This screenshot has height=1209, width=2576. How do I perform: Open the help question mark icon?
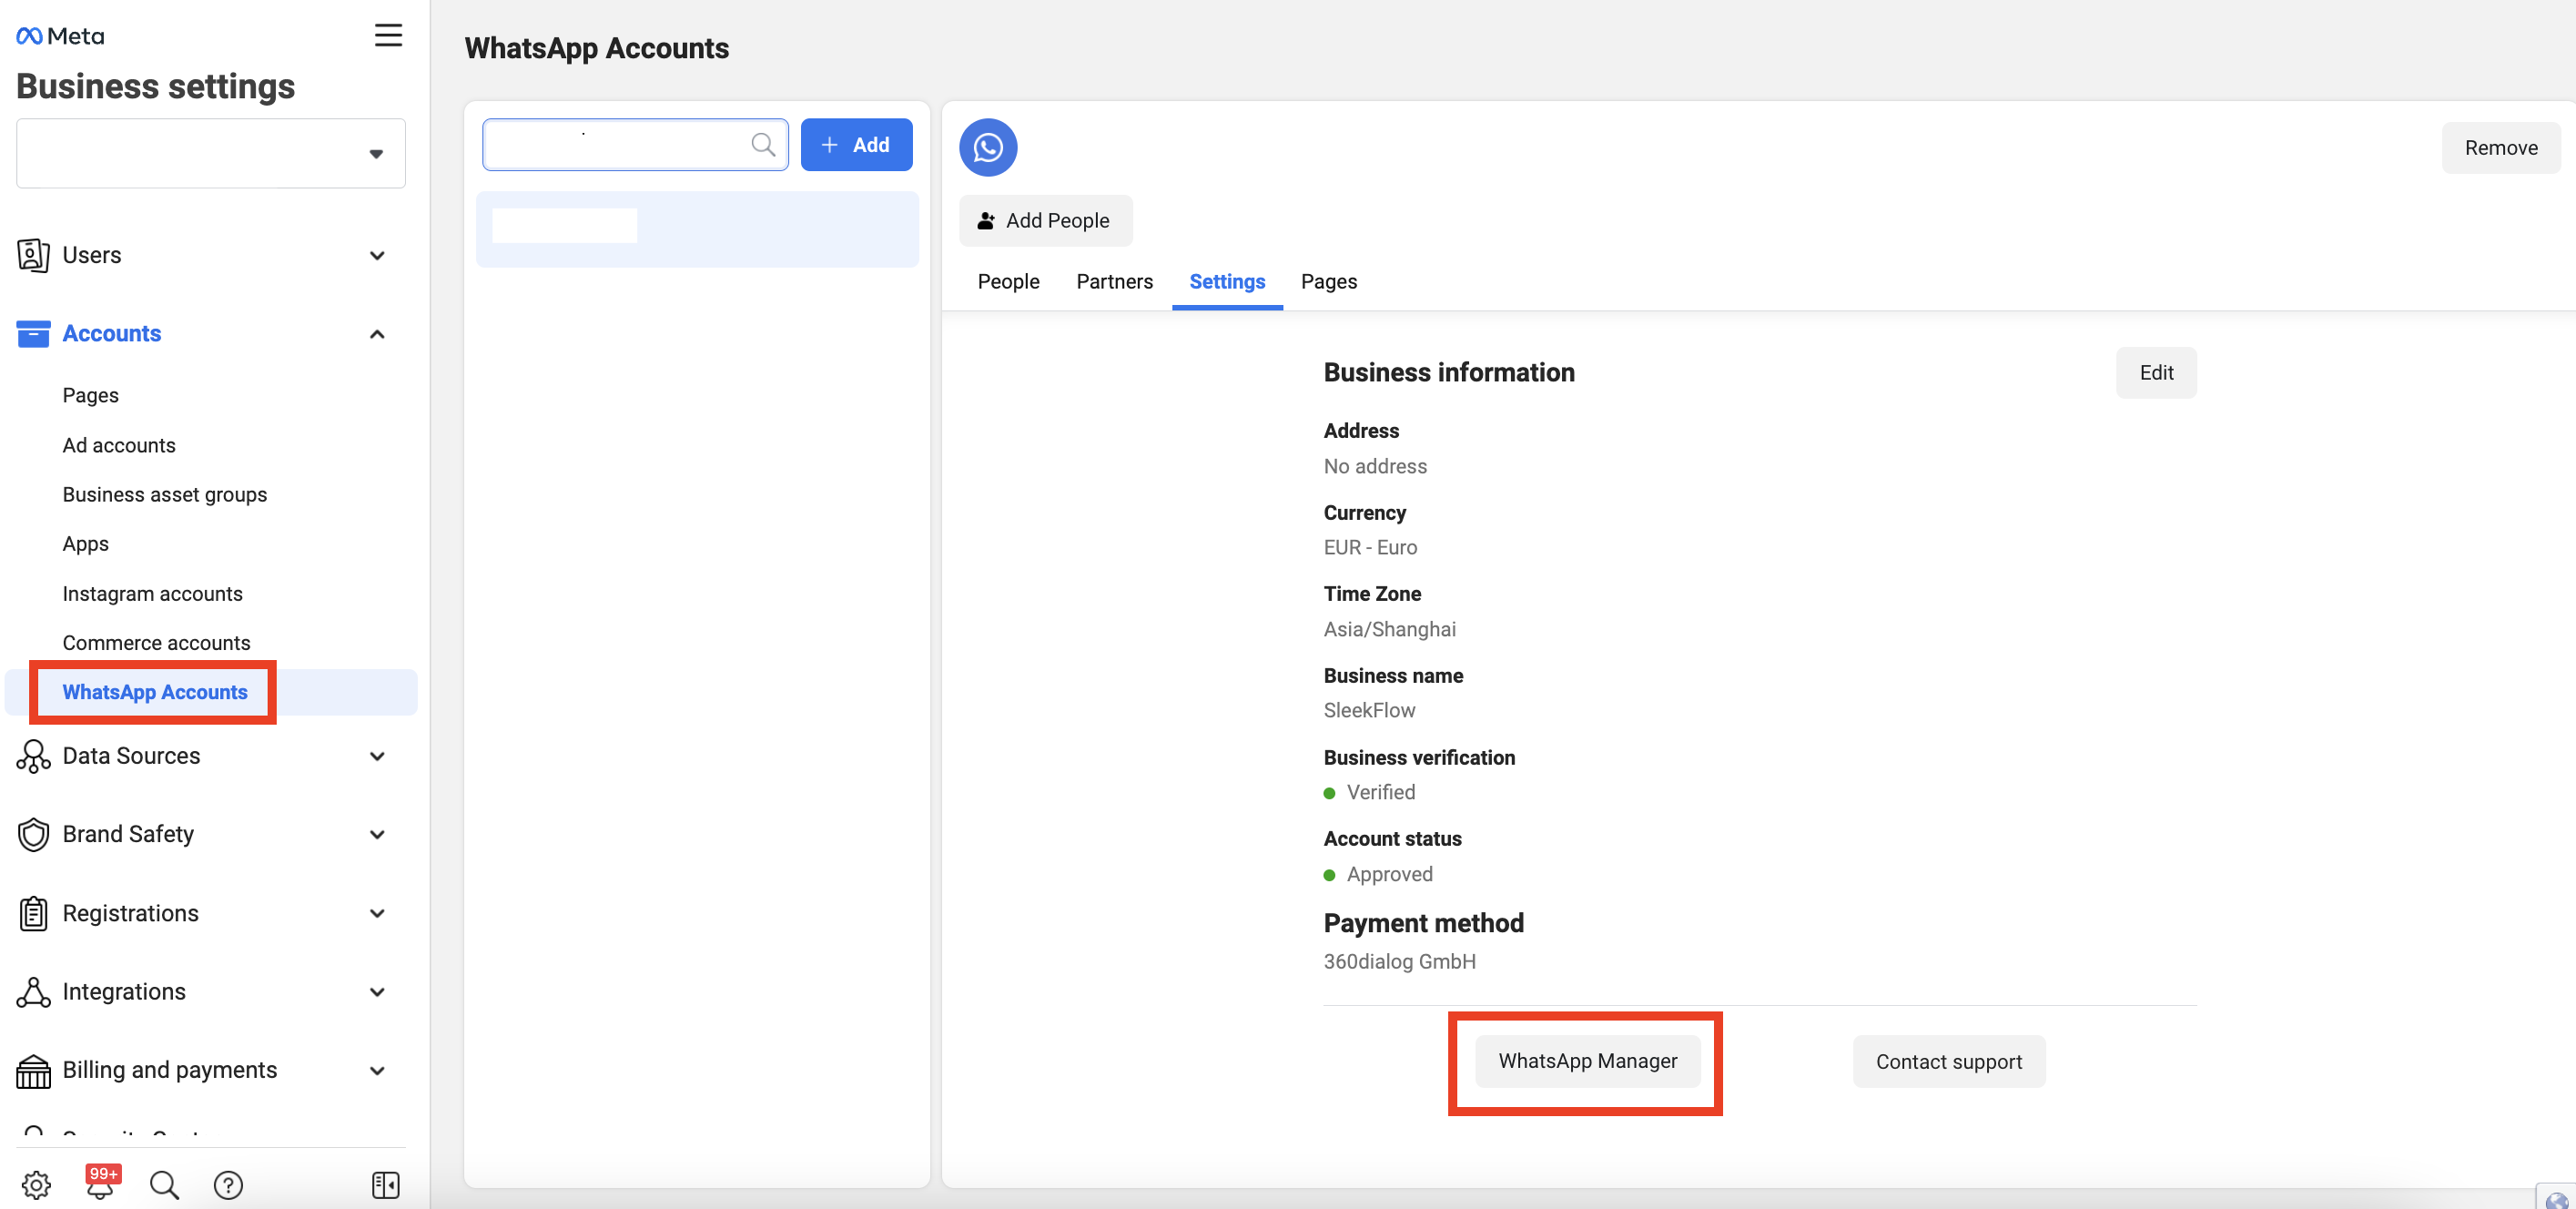pos(228,1185)
